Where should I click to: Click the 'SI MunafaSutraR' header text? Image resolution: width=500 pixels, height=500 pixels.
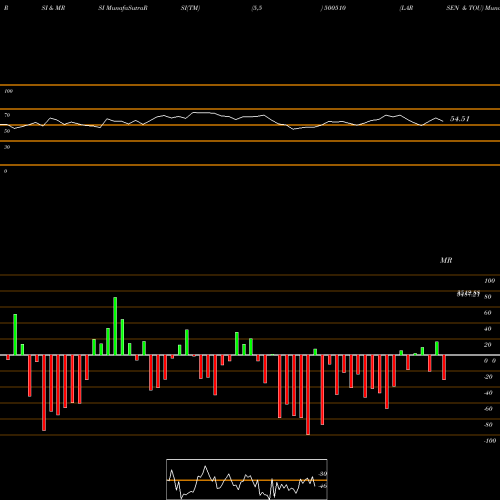pos(123,8)
